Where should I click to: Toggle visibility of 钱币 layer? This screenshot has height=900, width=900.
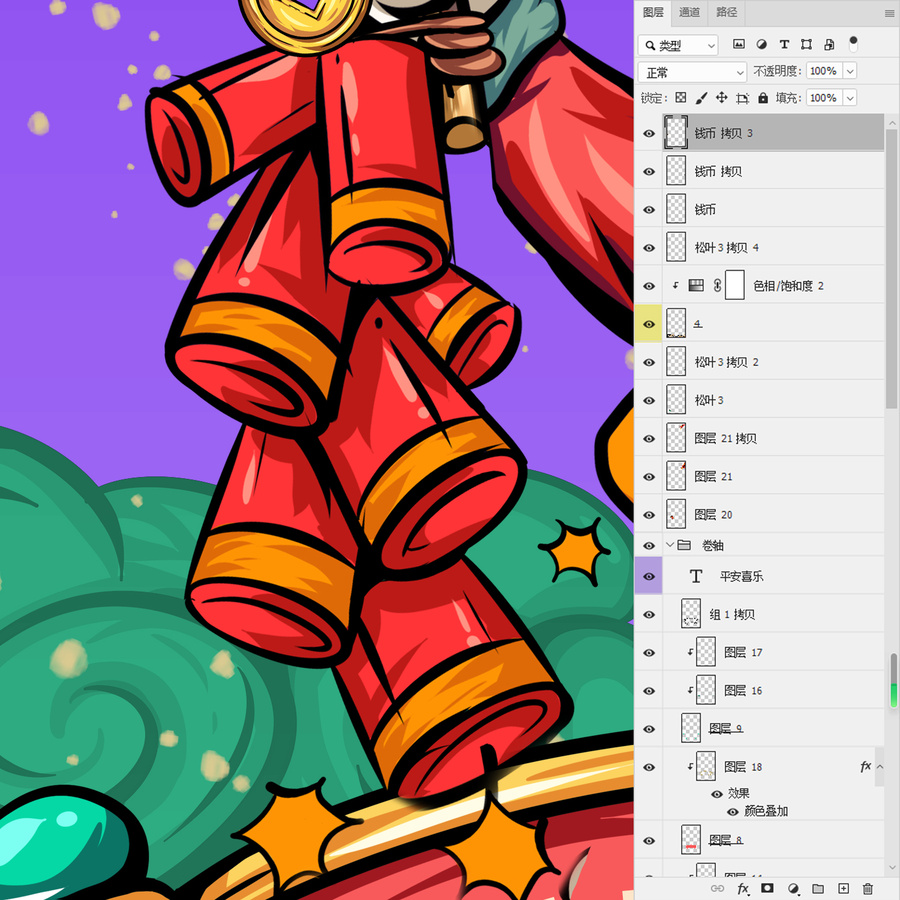(x=649, y=210)
